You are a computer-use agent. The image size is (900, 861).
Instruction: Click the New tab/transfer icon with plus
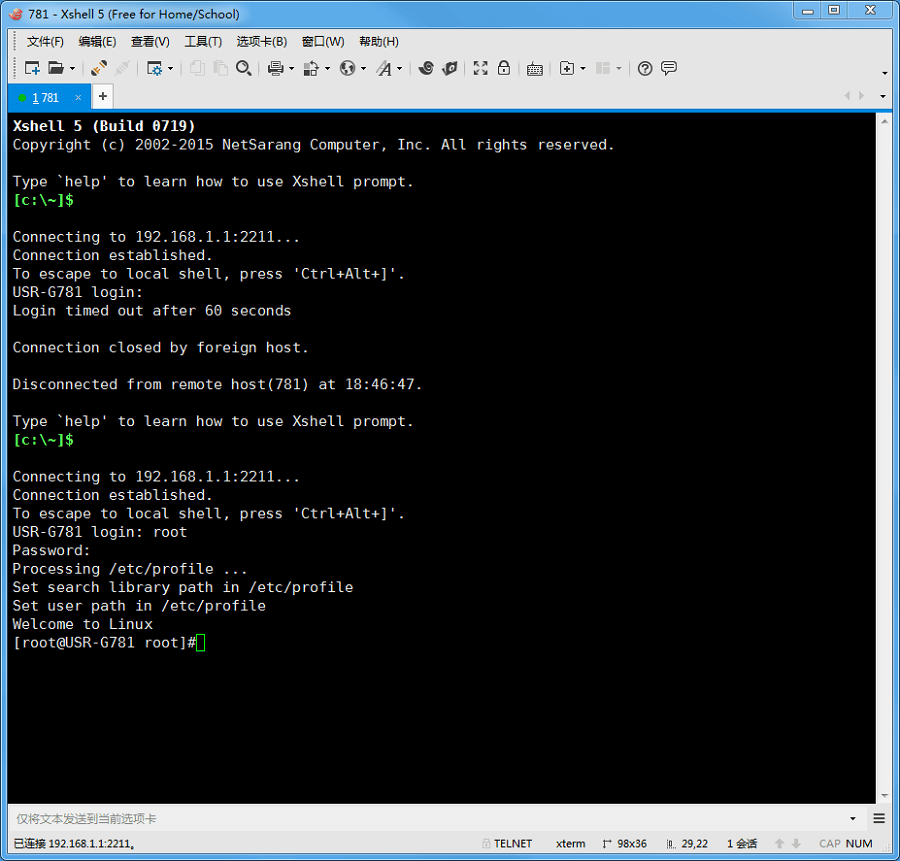[567, 68]
